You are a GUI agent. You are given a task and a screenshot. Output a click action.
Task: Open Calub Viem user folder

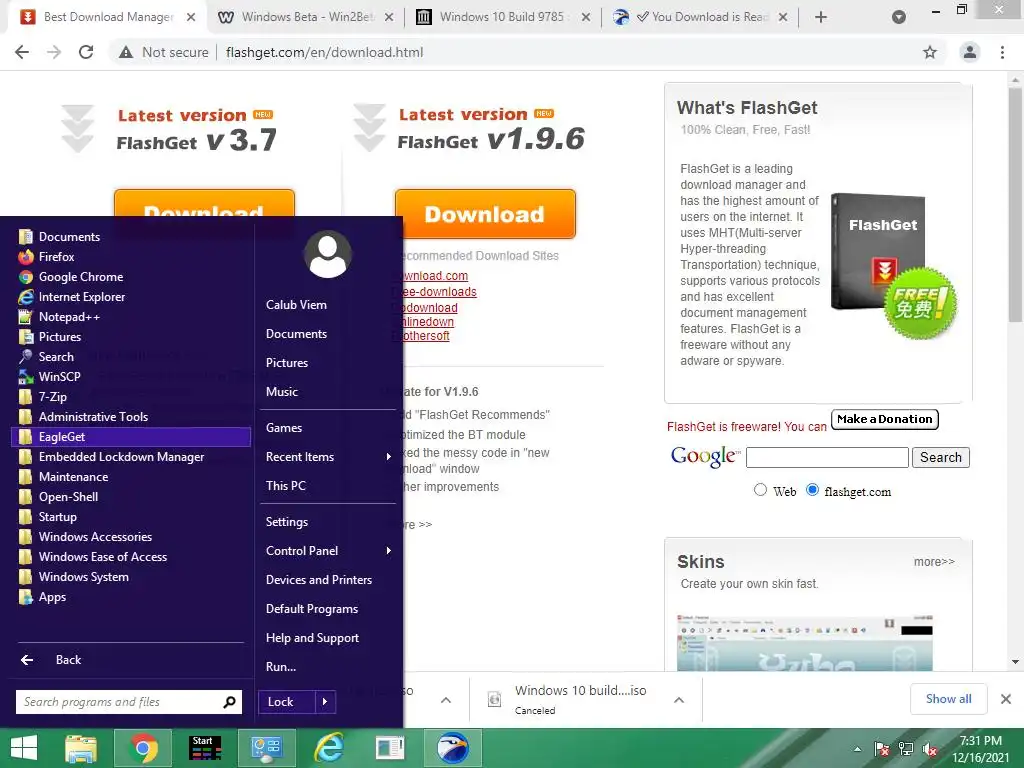coord(296,304)
